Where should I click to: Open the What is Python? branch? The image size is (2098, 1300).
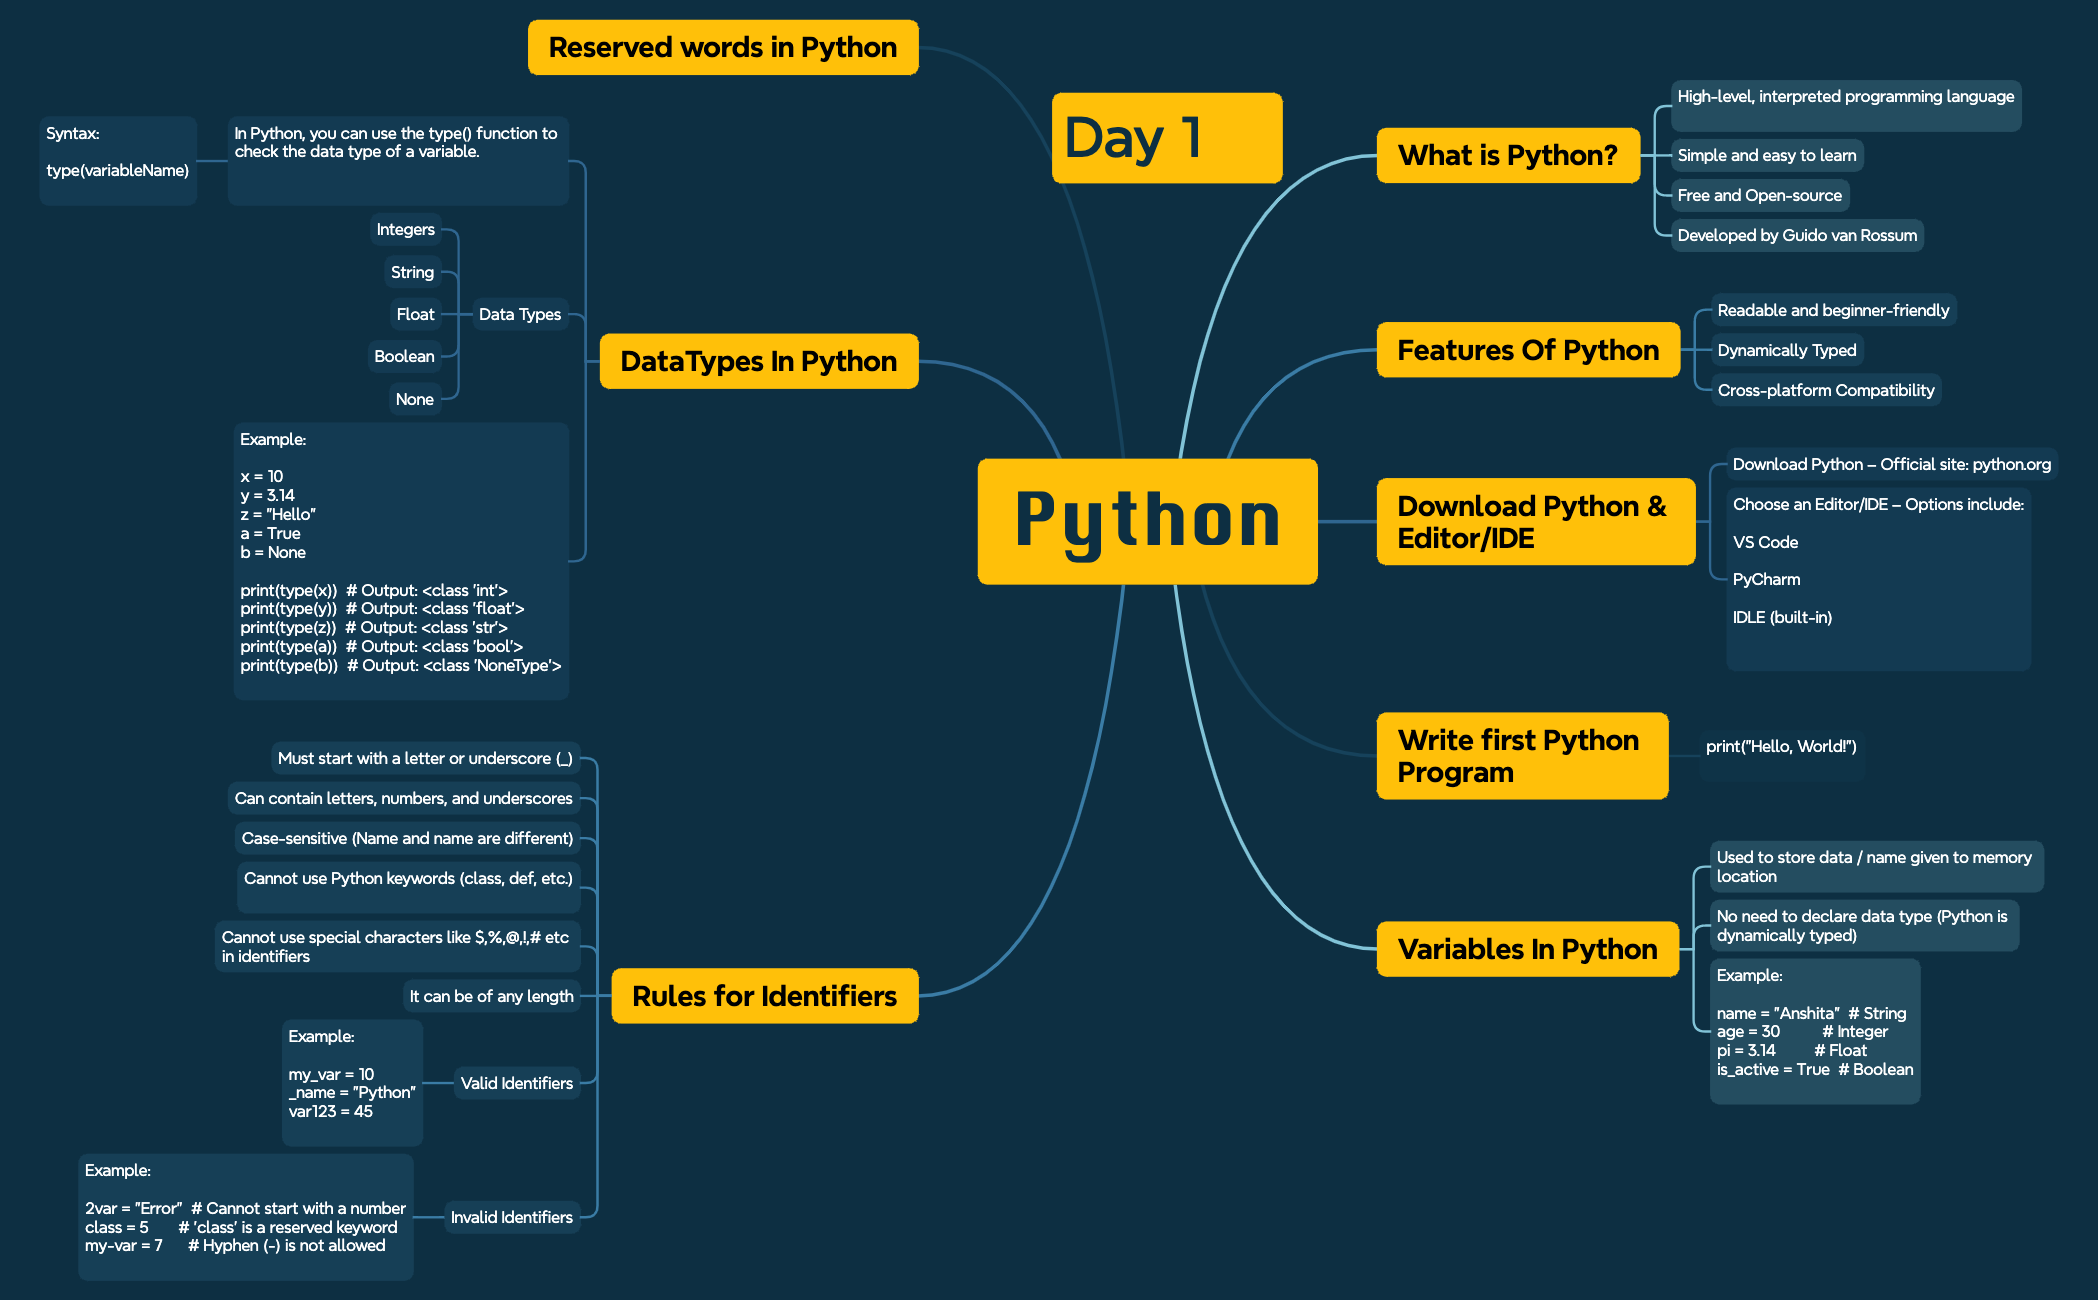coord(1508,155)
